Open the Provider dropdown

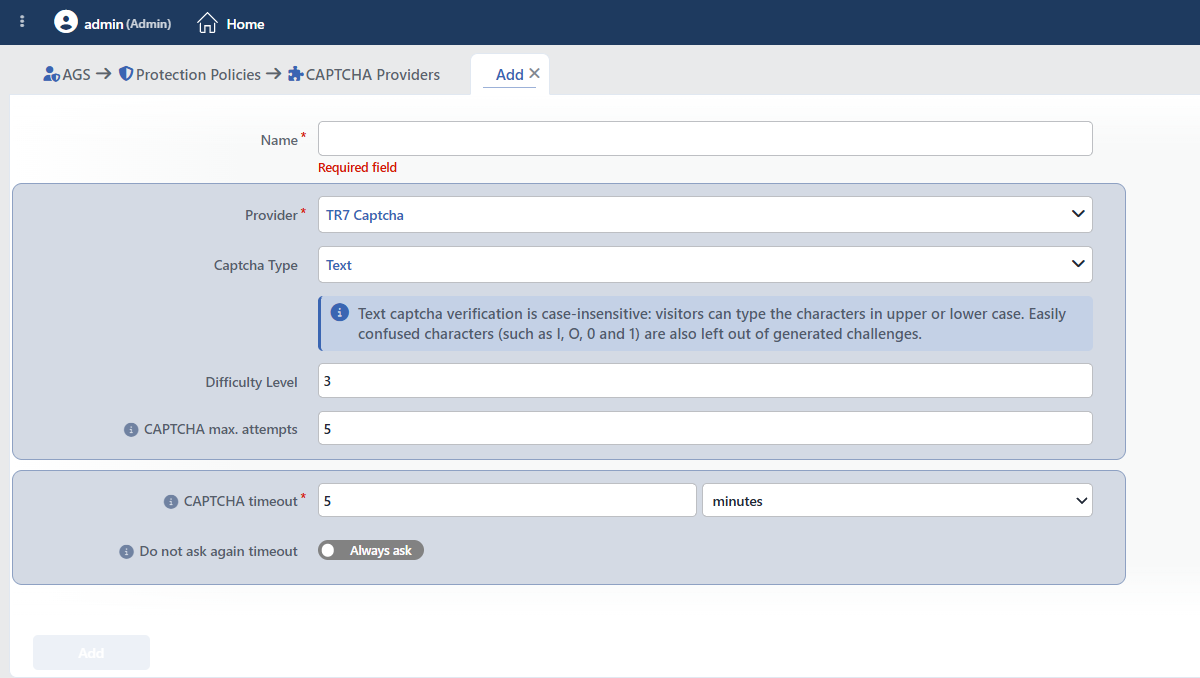click(705, 214)
